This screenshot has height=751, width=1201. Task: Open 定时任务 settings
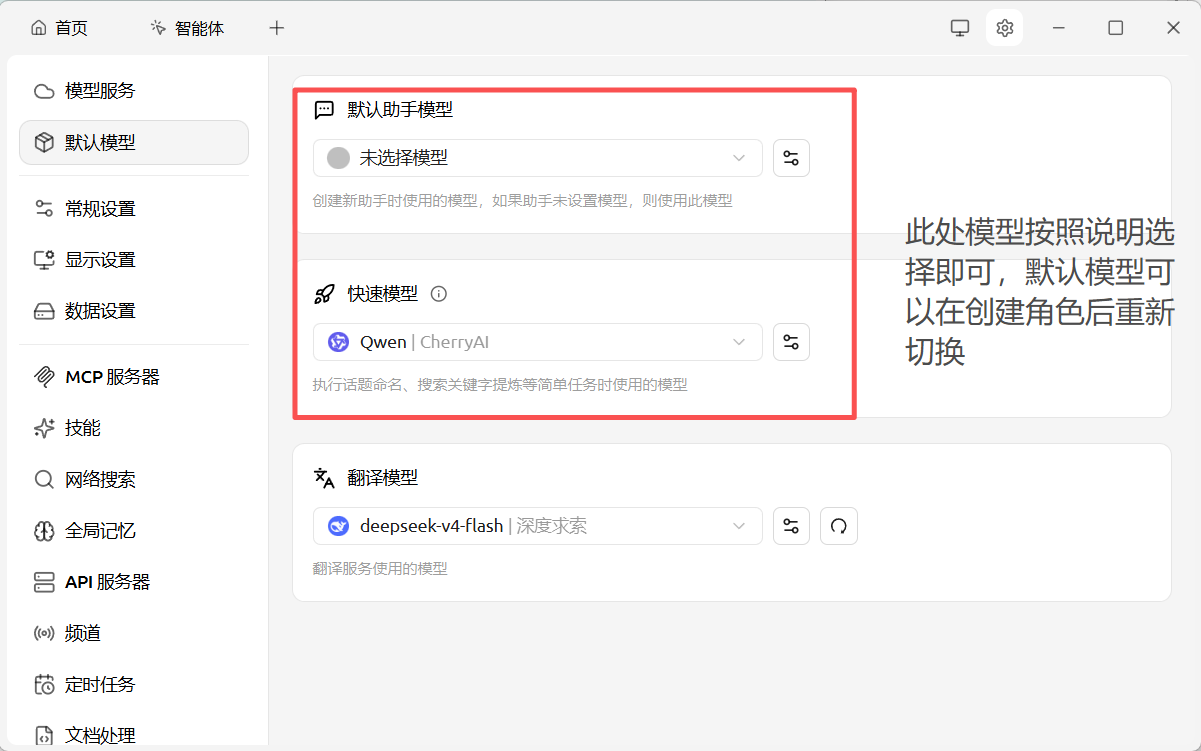tap(134, 685)
